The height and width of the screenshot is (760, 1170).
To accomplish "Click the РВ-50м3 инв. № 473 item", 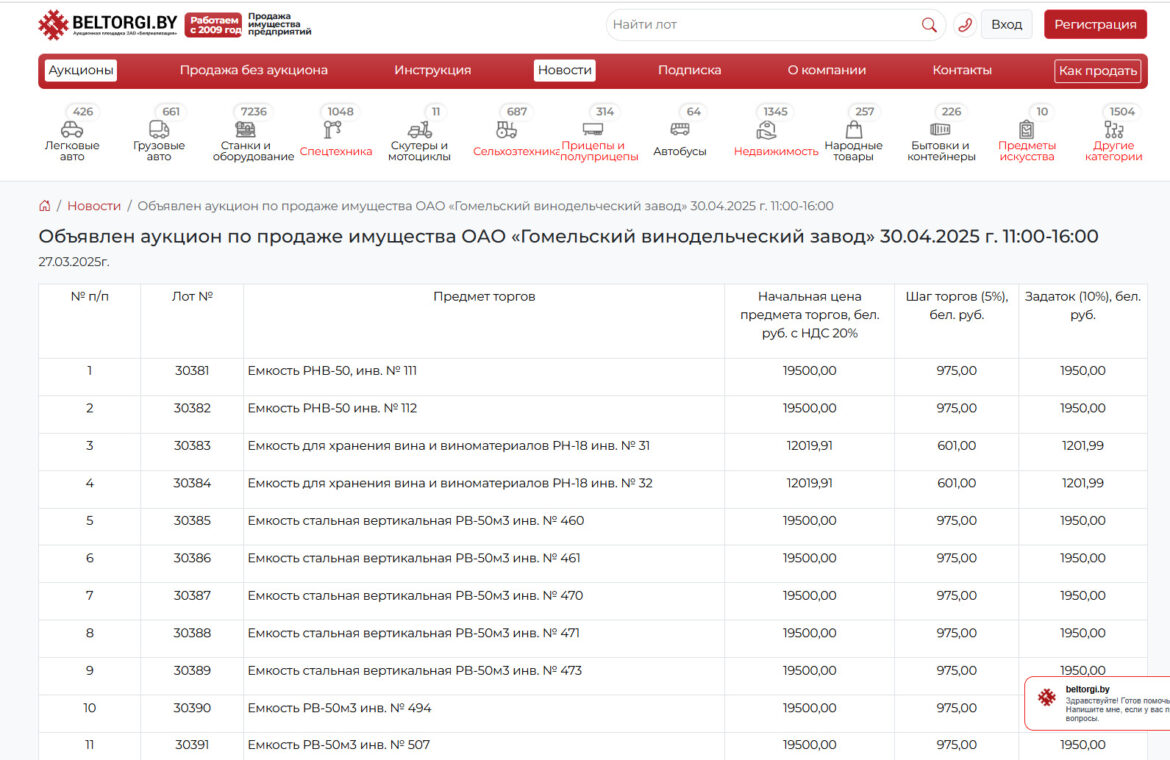I will pos(415,671).
